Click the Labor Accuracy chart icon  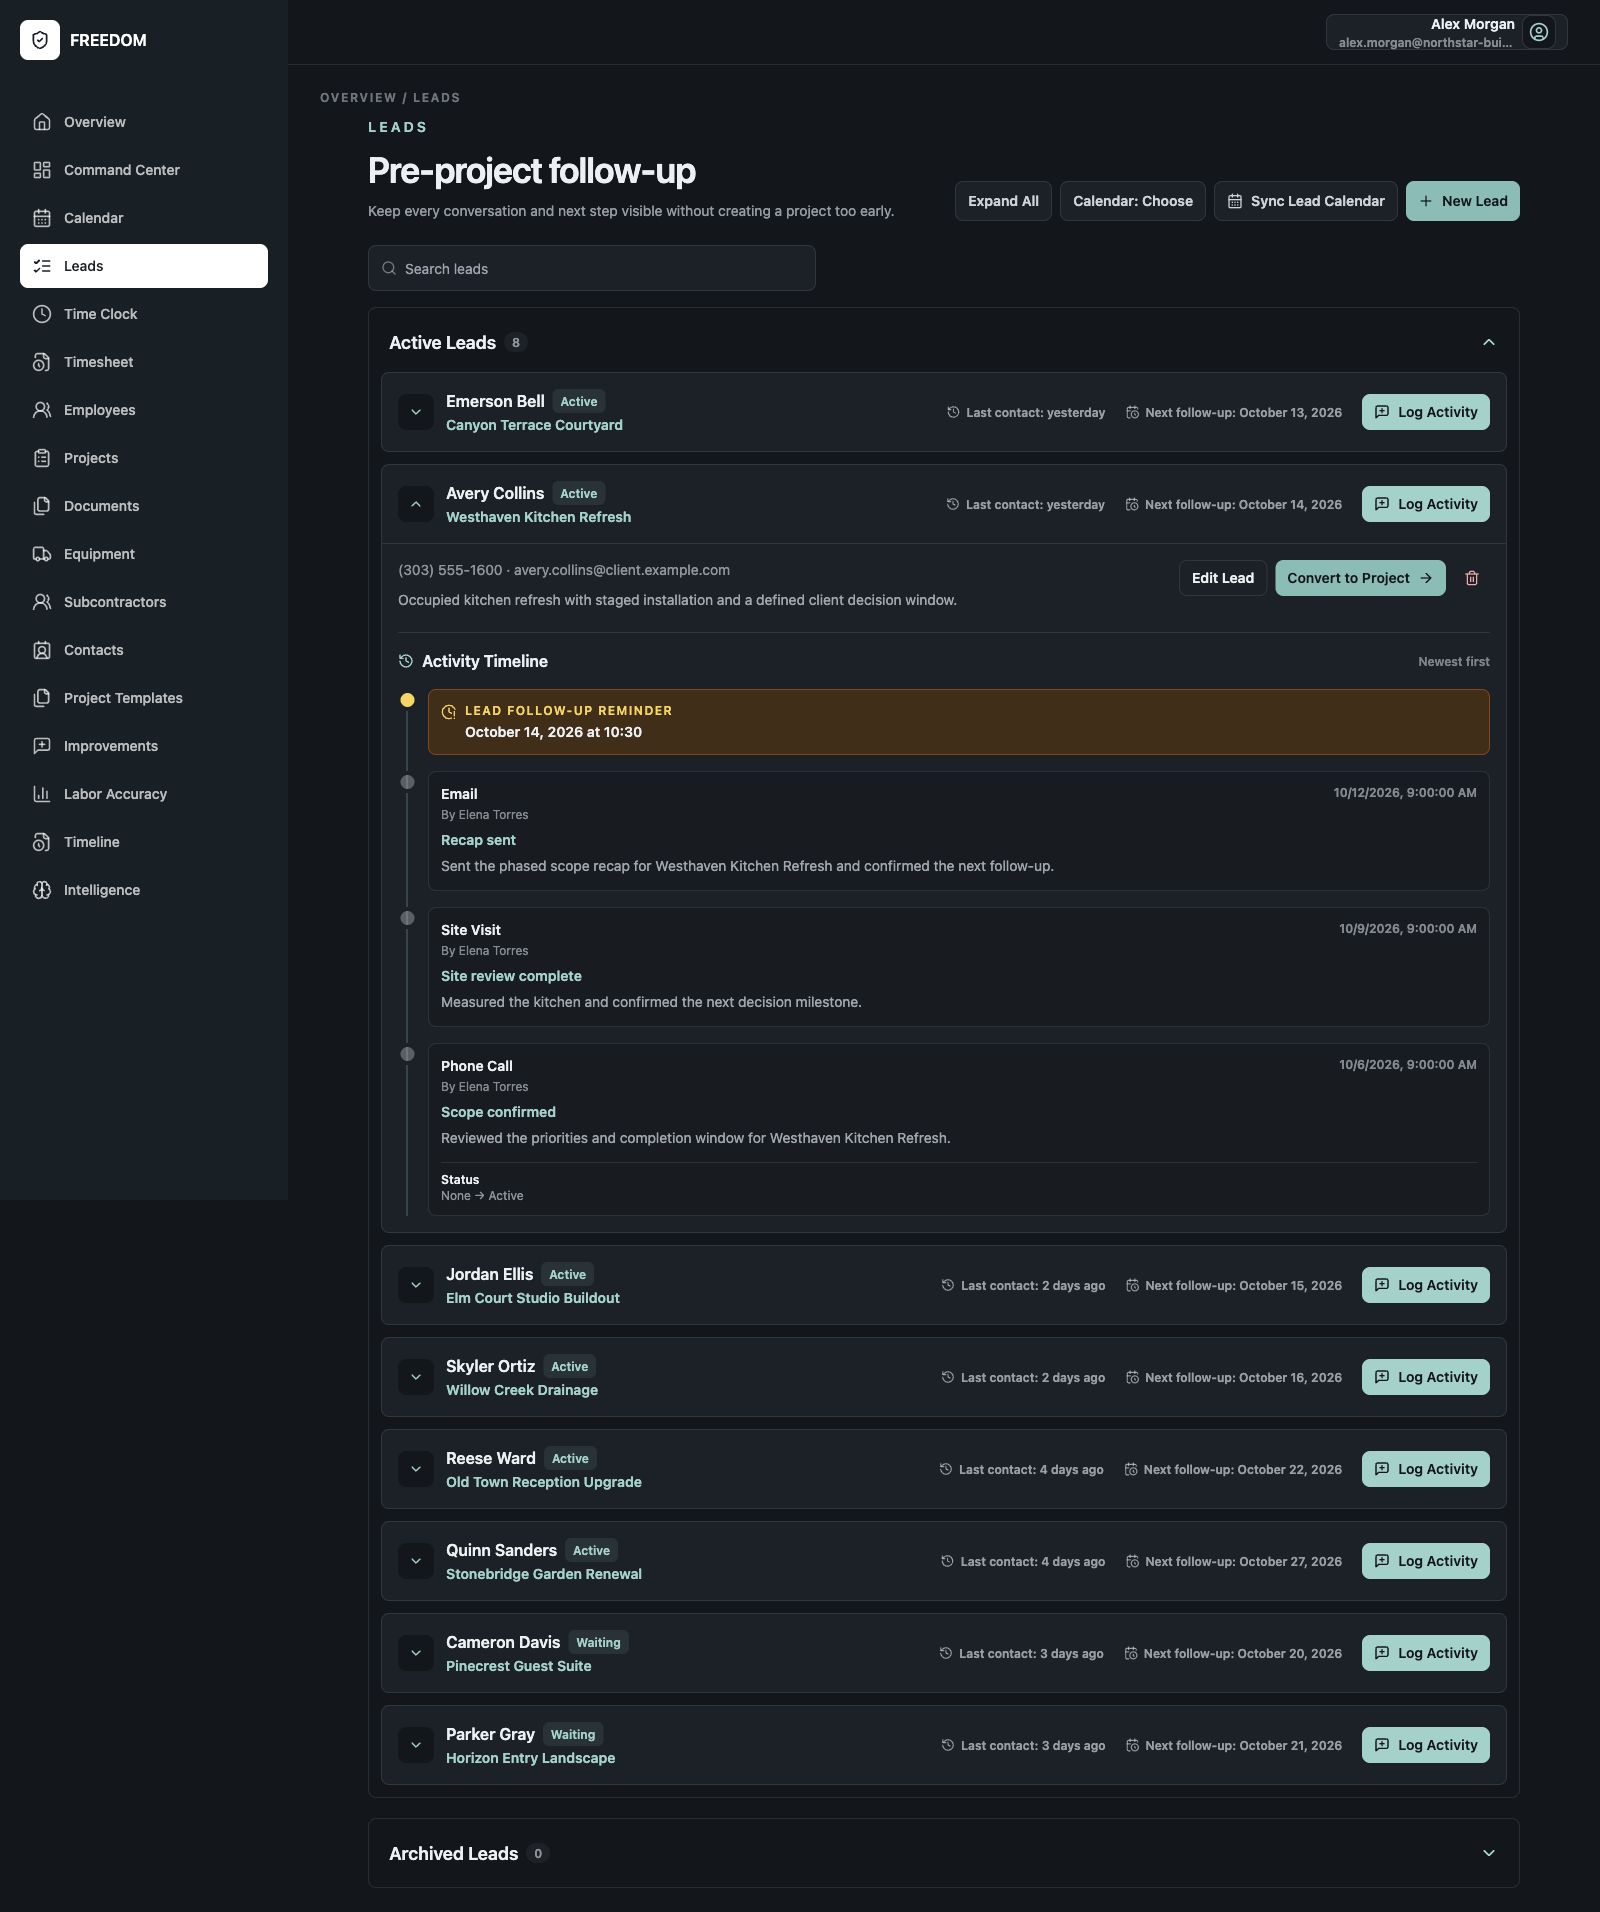(x=42, y=794)
